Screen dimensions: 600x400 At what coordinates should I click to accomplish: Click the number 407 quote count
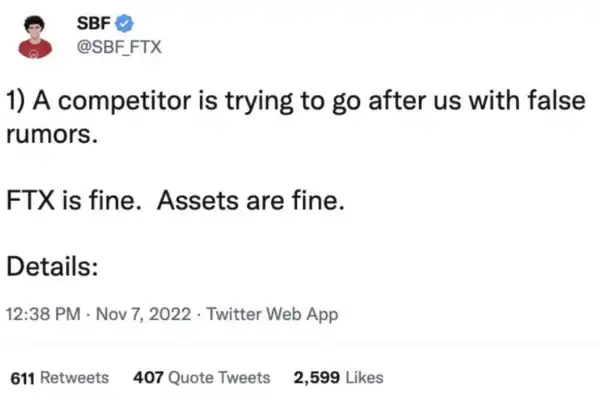(x=148, y=377)
